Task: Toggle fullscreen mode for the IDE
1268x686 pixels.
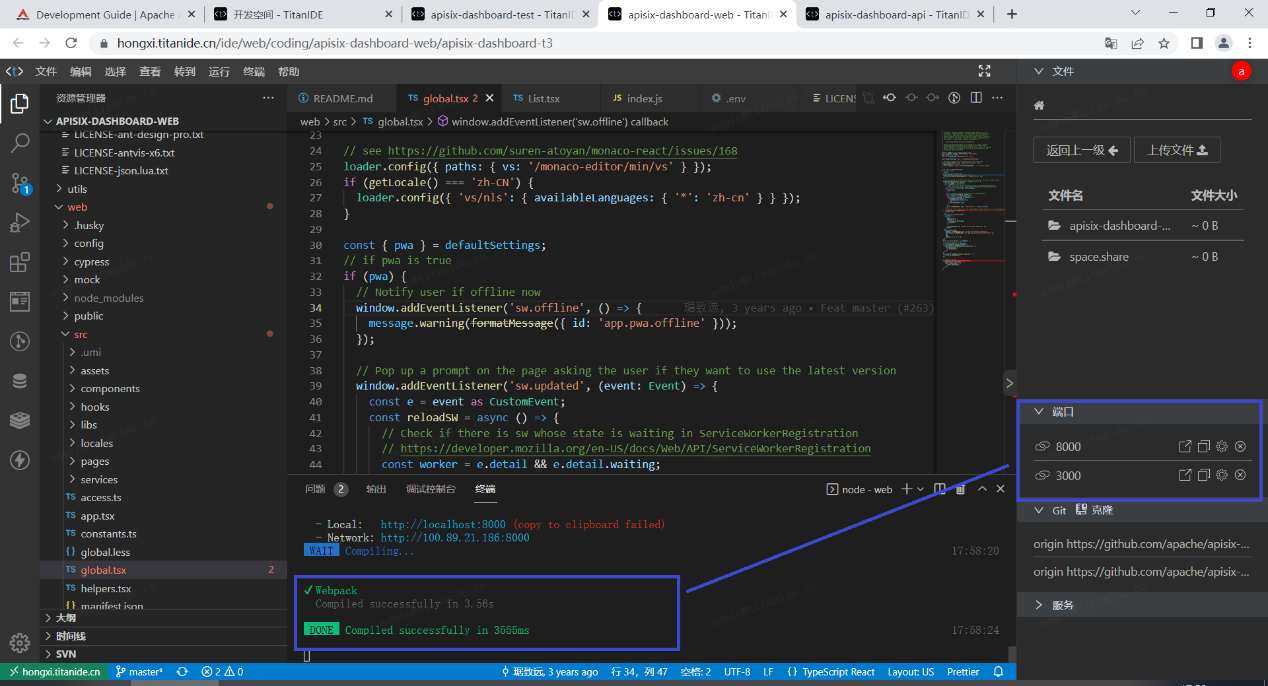Action: click(x=985, y=71)
